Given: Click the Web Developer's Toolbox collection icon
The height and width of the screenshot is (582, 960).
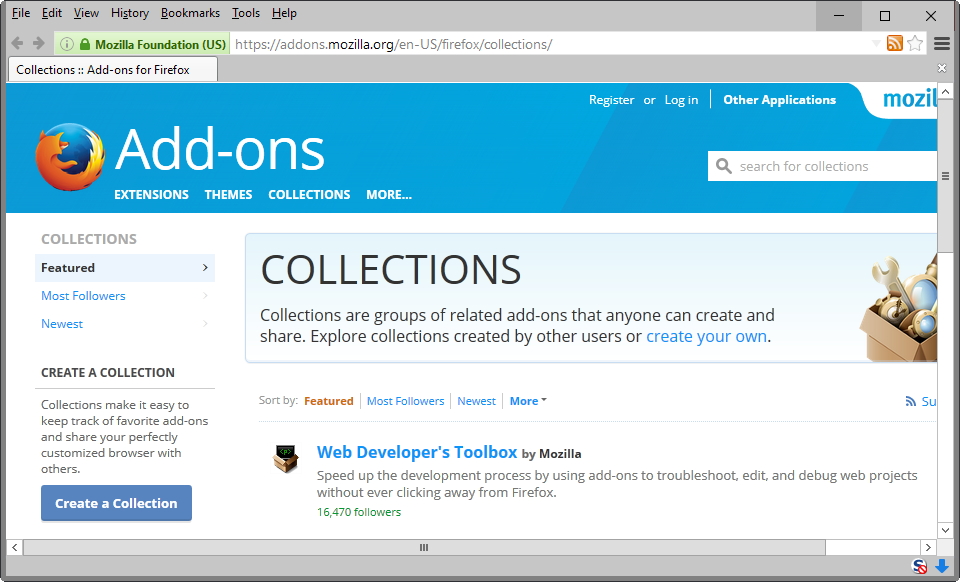Looking at the screenshot, I should [x=285, y=458].
